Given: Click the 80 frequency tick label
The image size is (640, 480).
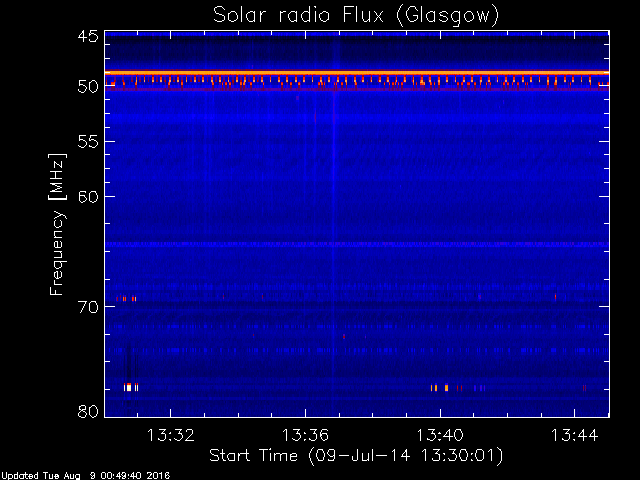Looking at the screenshot, I should [88, 411].
